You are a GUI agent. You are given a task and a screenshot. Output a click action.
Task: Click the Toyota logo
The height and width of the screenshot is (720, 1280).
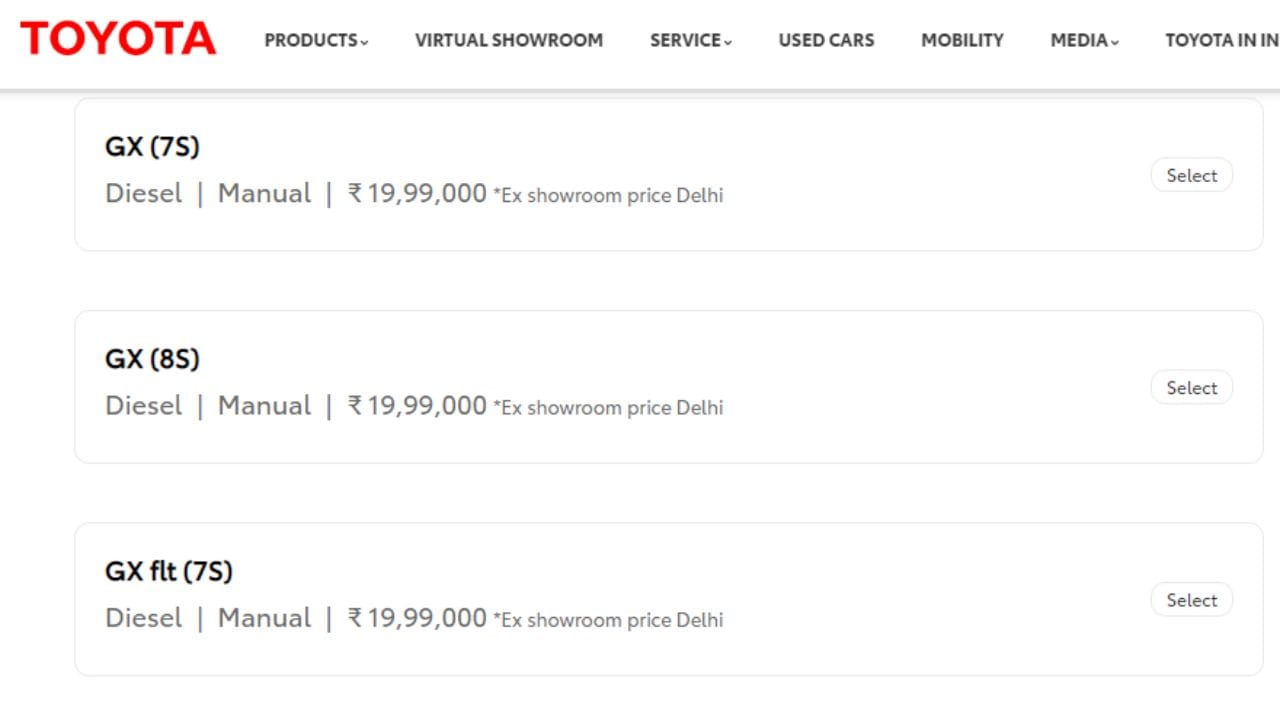click(x=118, y=39)
